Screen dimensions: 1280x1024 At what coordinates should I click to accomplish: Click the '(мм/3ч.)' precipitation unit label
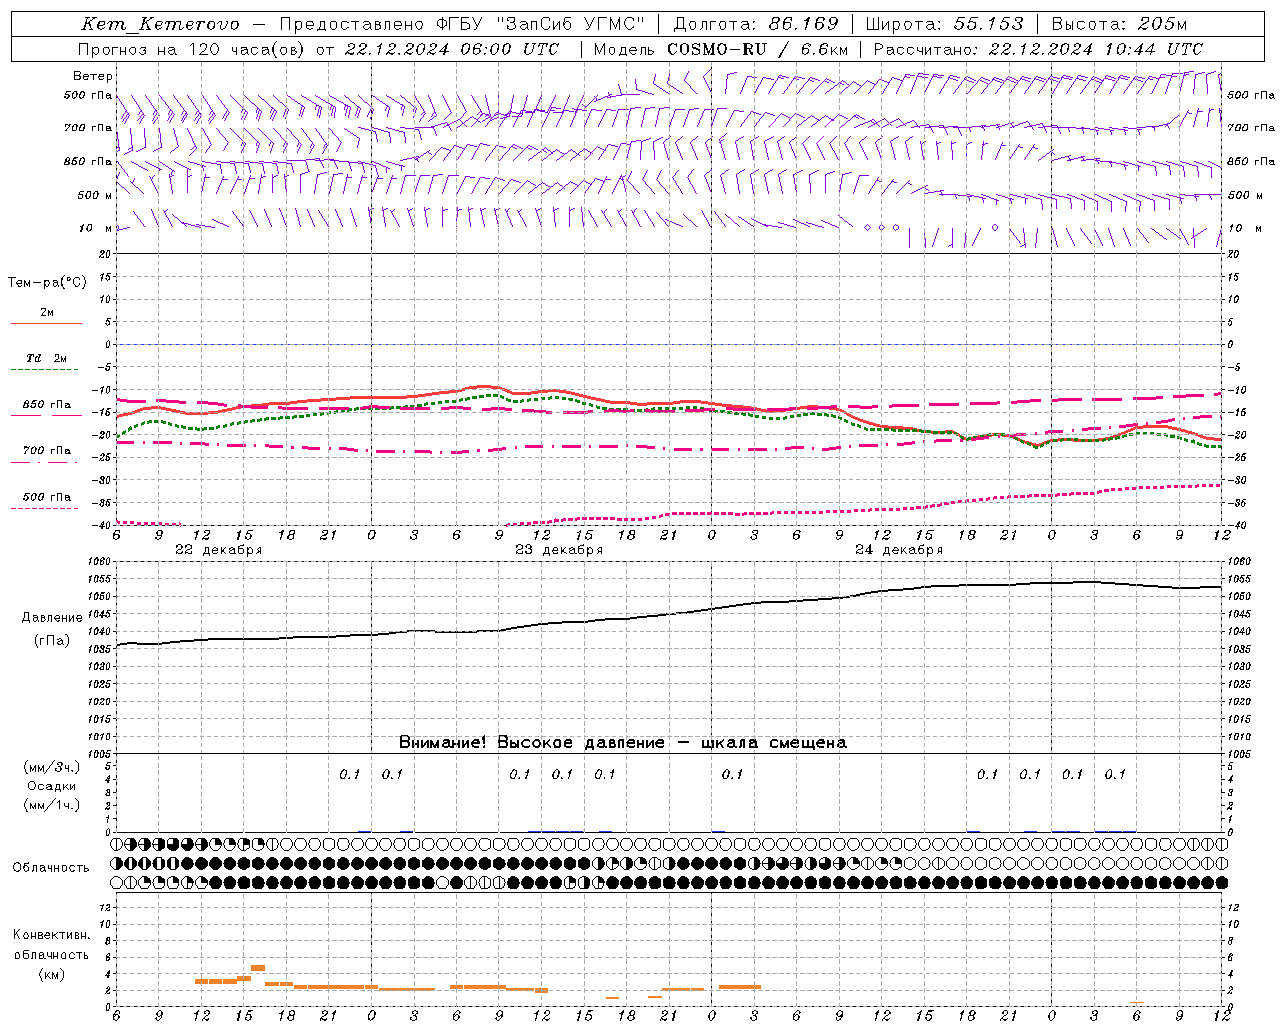pyautogui.click(x=52, y=767)
